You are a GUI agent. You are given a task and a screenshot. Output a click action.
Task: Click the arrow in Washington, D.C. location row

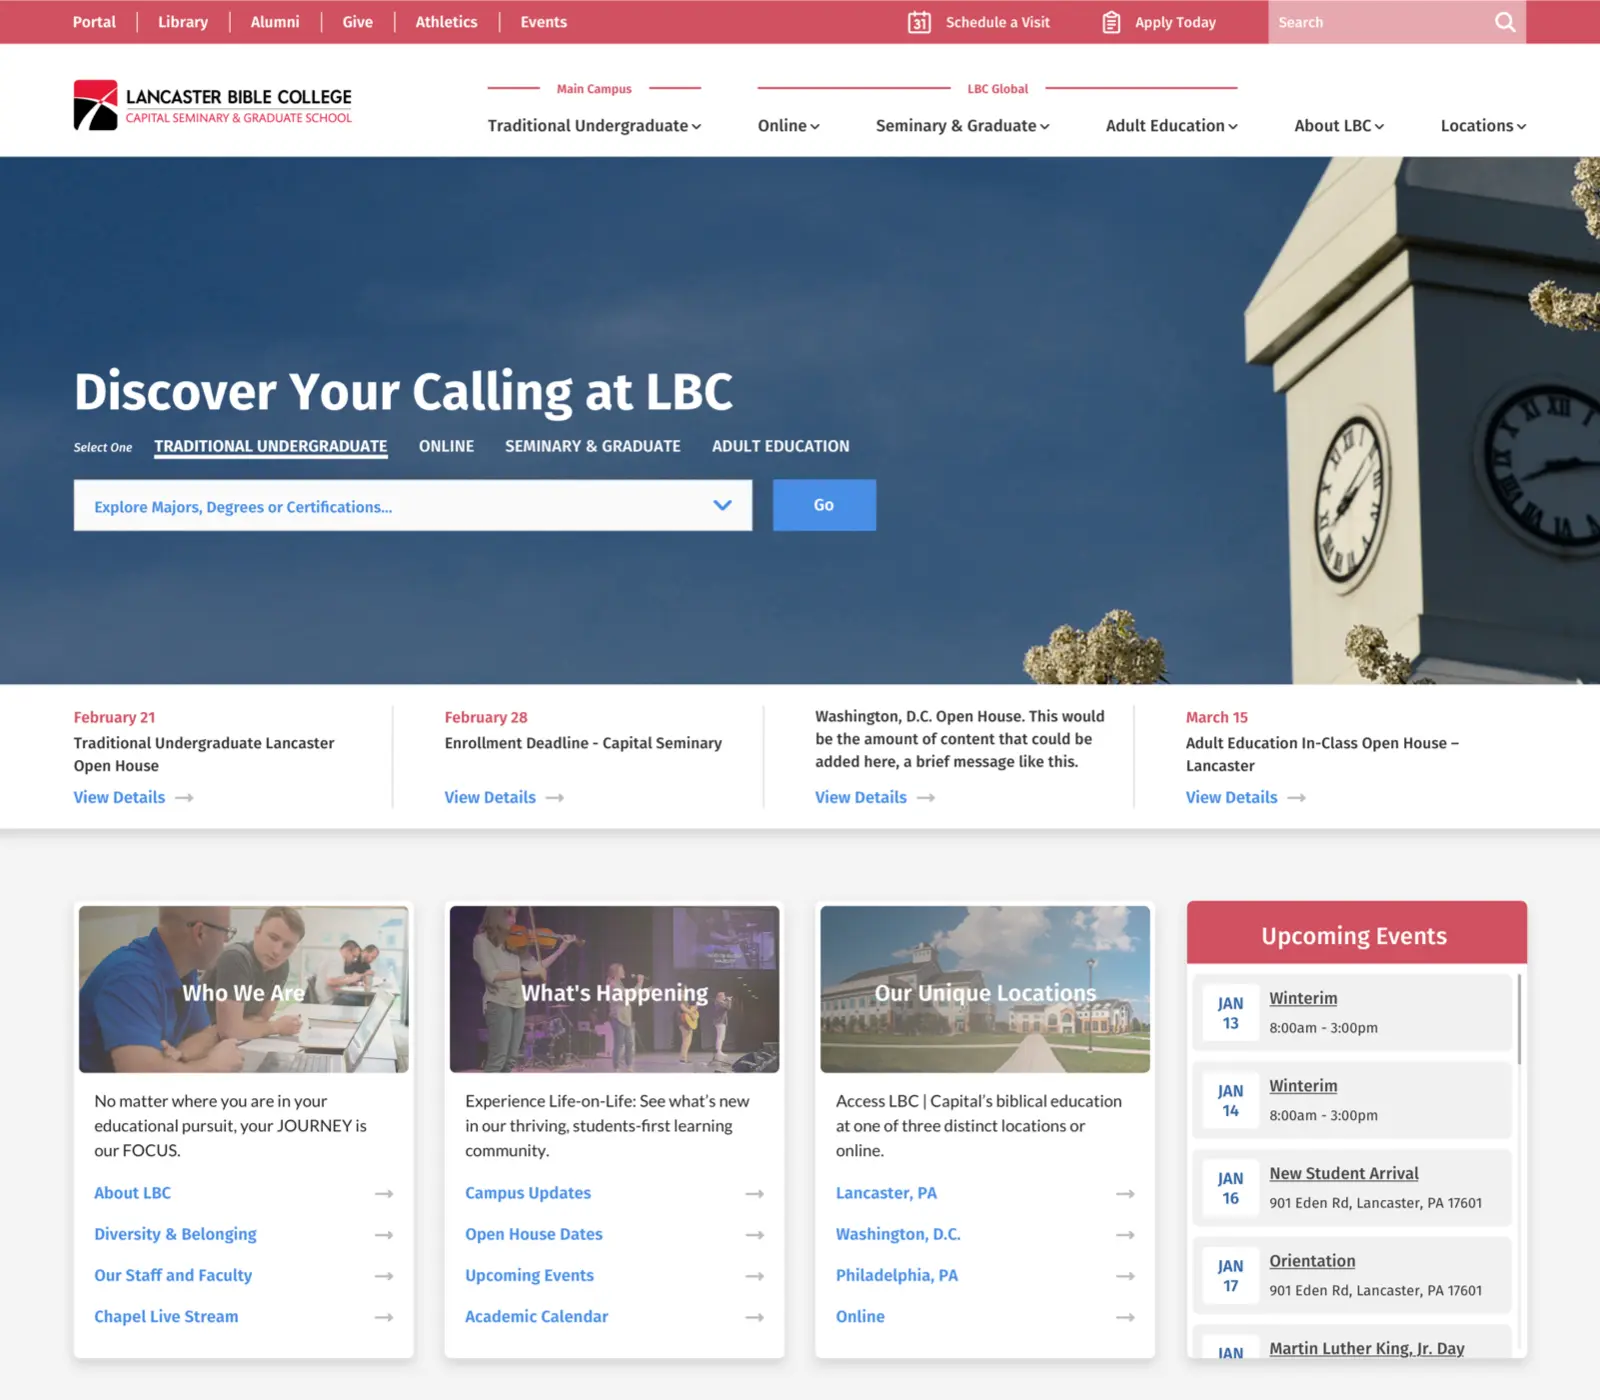(x=1126, y=1235)
